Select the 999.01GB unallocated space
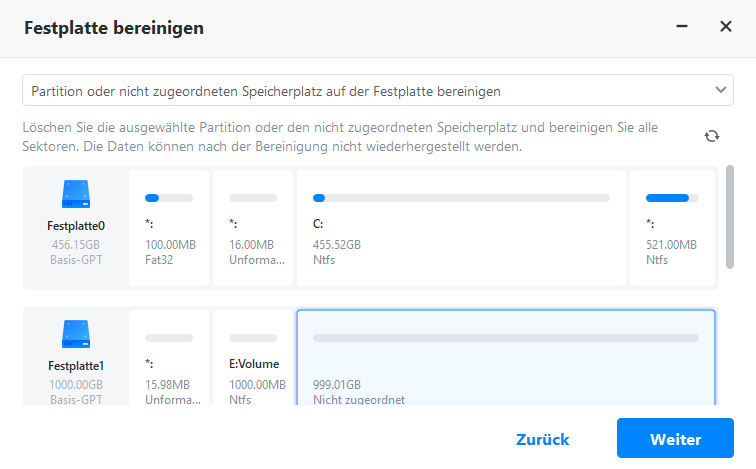This screenshot has width=756, height=469. point(506,362)
